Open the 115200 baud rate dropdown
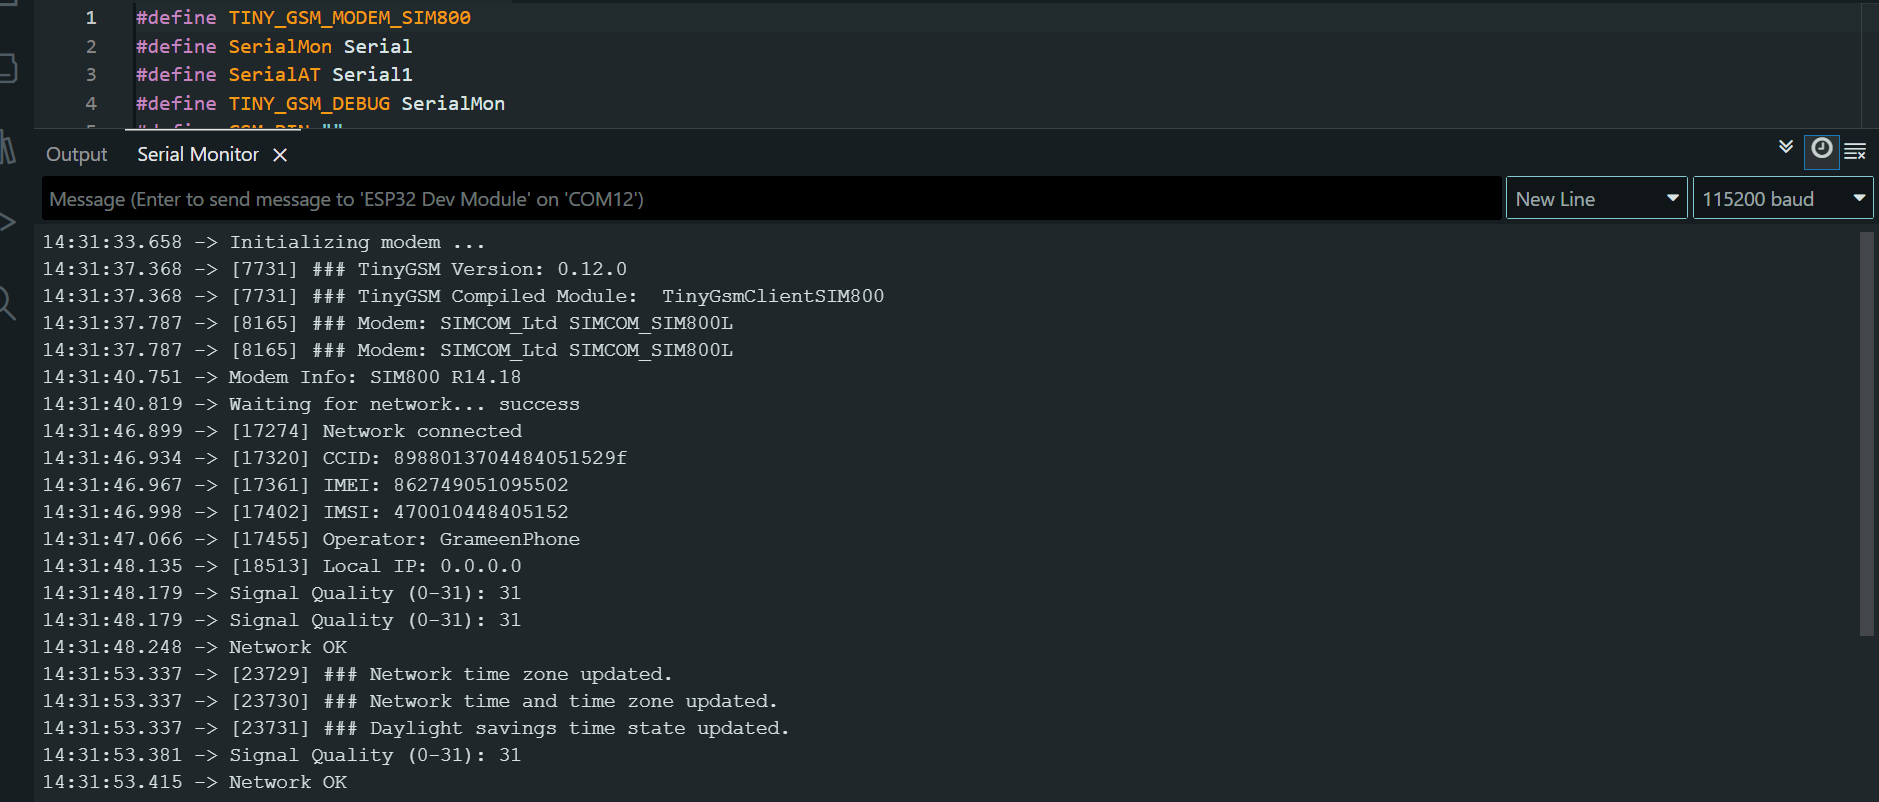 coord(1782,199)
